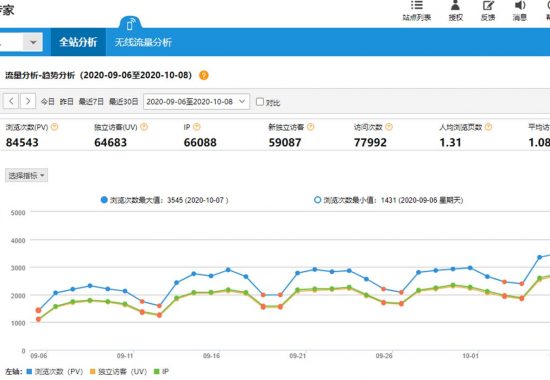Click the UV value 64683
Image resolution: width=550 pixels, height=380 pixels.
[x=110, y=142]
